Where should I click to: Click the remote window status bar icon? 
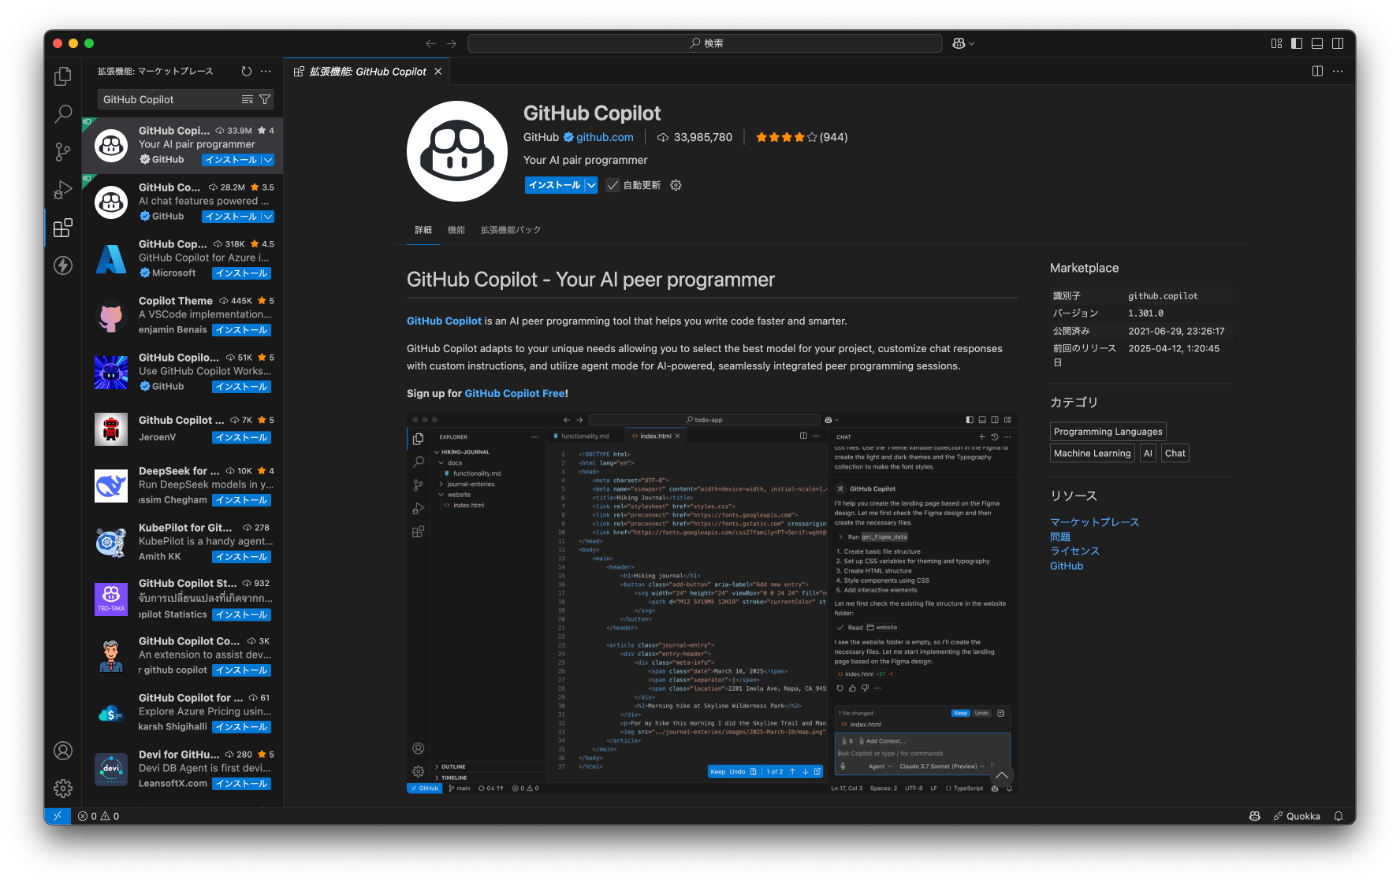tap(57, 816)
